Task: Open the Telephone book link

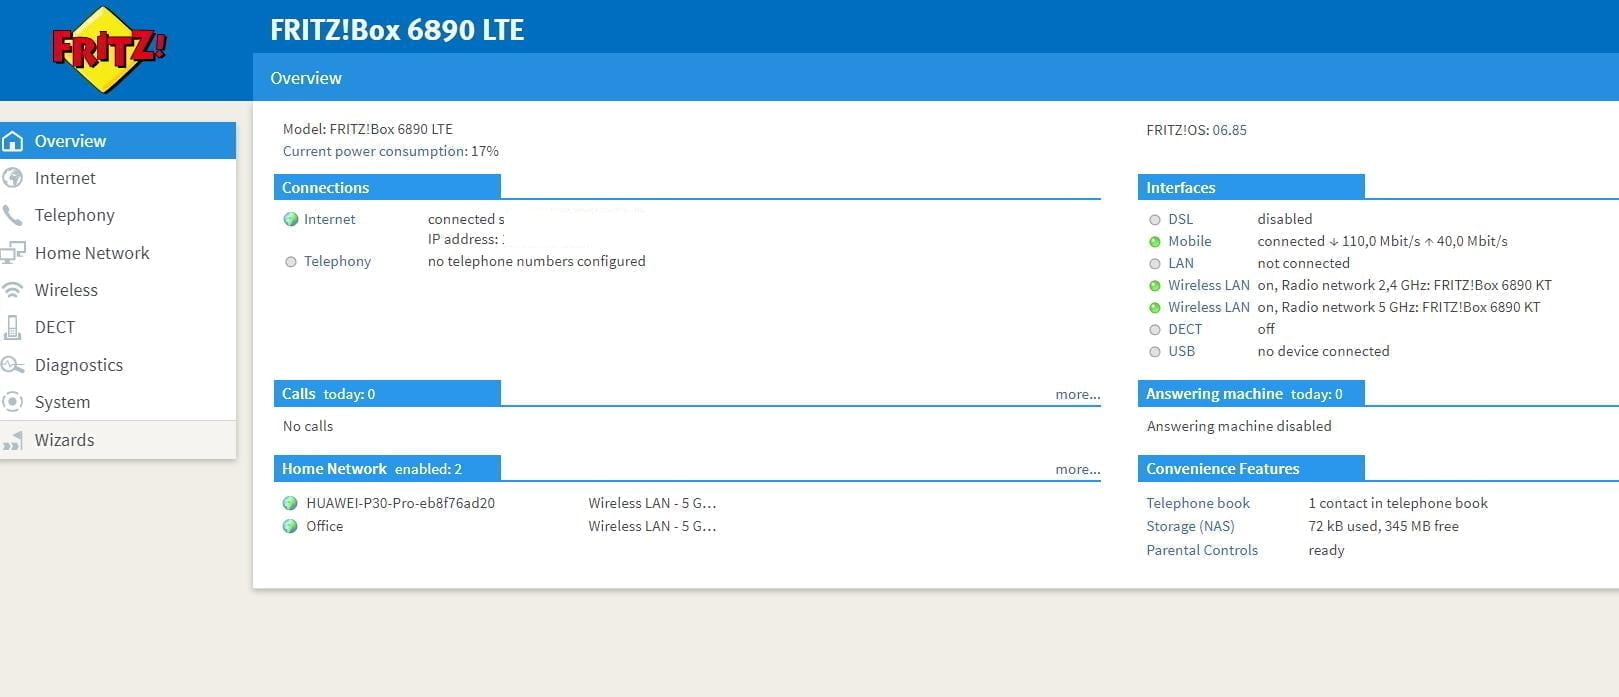Action: coord(1197,503)
